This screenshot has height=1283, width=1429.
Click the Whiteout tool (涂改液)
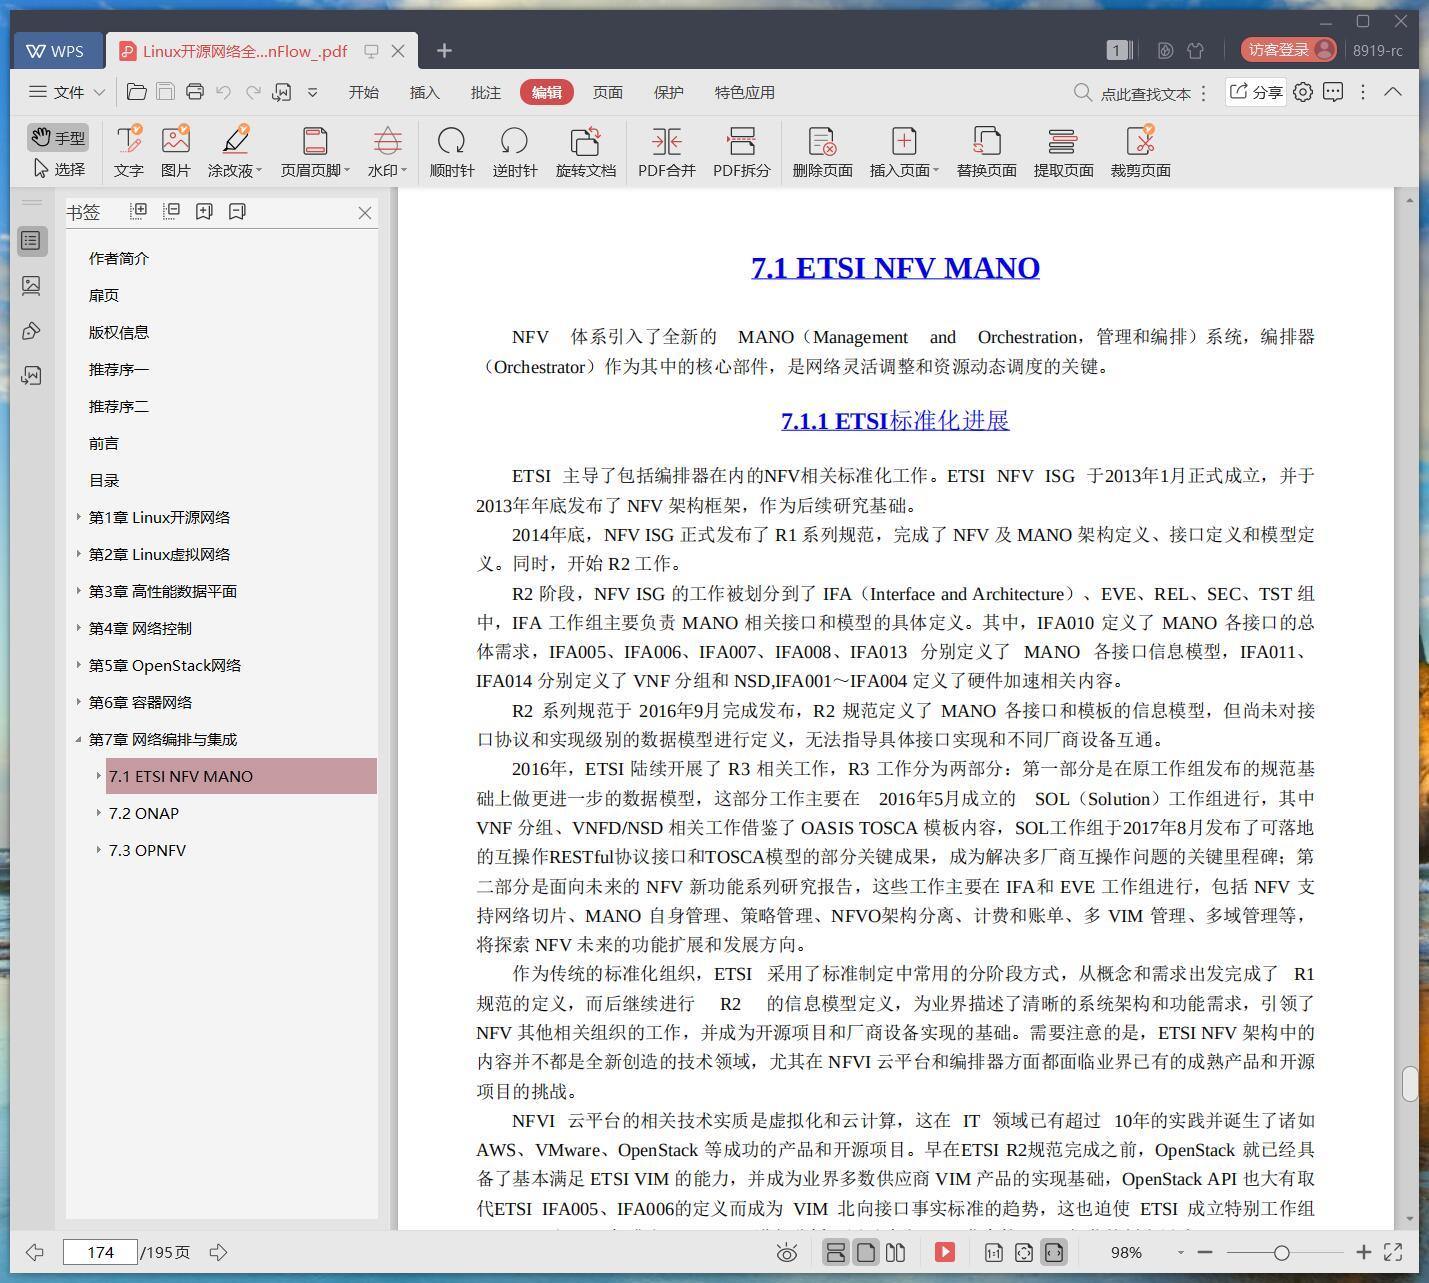235,152
